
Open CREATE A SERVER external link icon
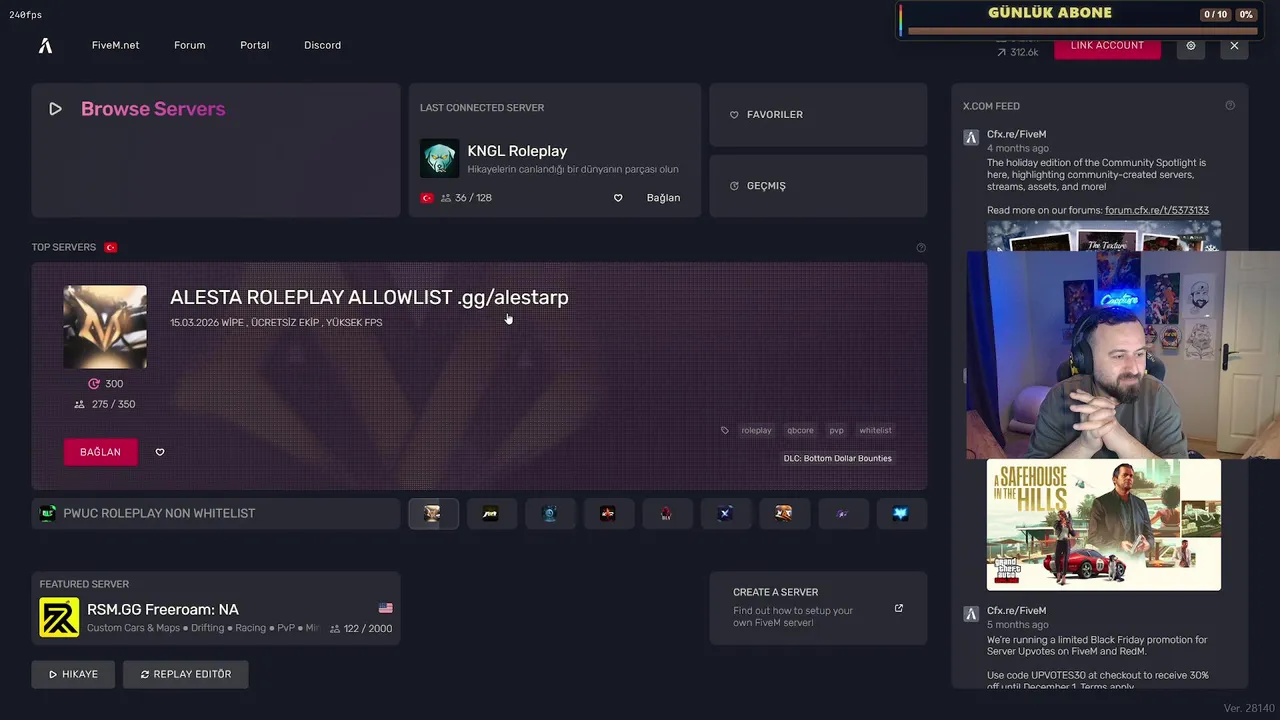pyautogui.click(x=899, y=608)
